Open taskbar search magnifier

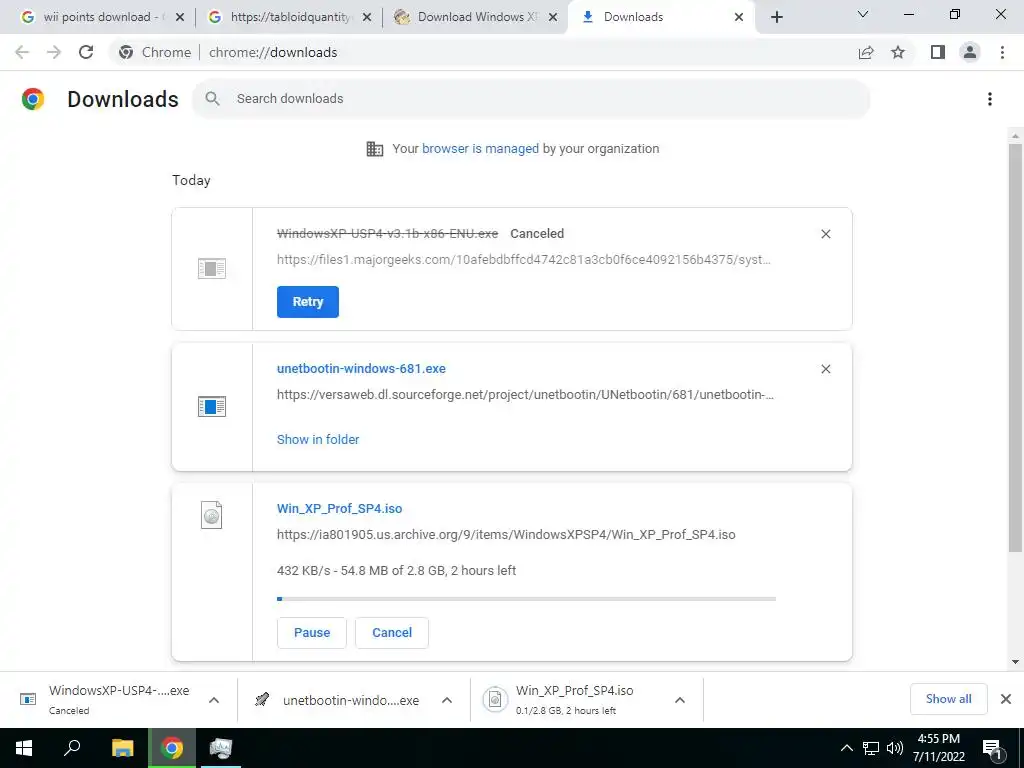coord(72,748)
